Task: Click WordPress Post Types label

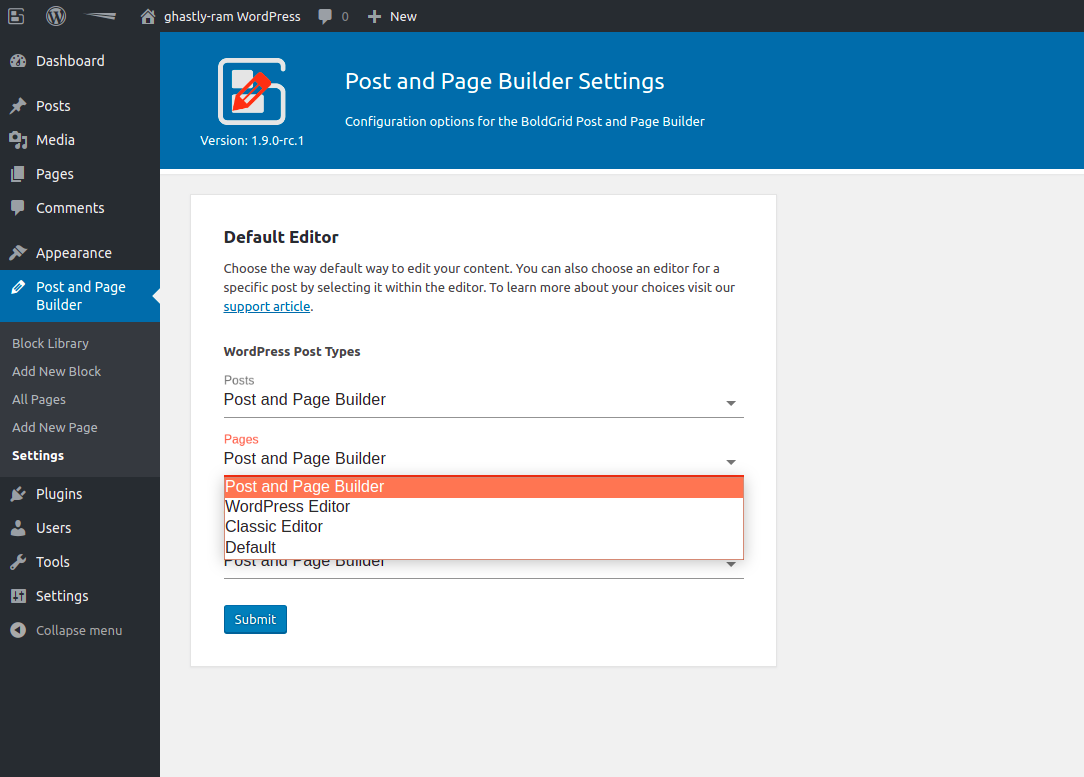Action: (x=292, y=351)
